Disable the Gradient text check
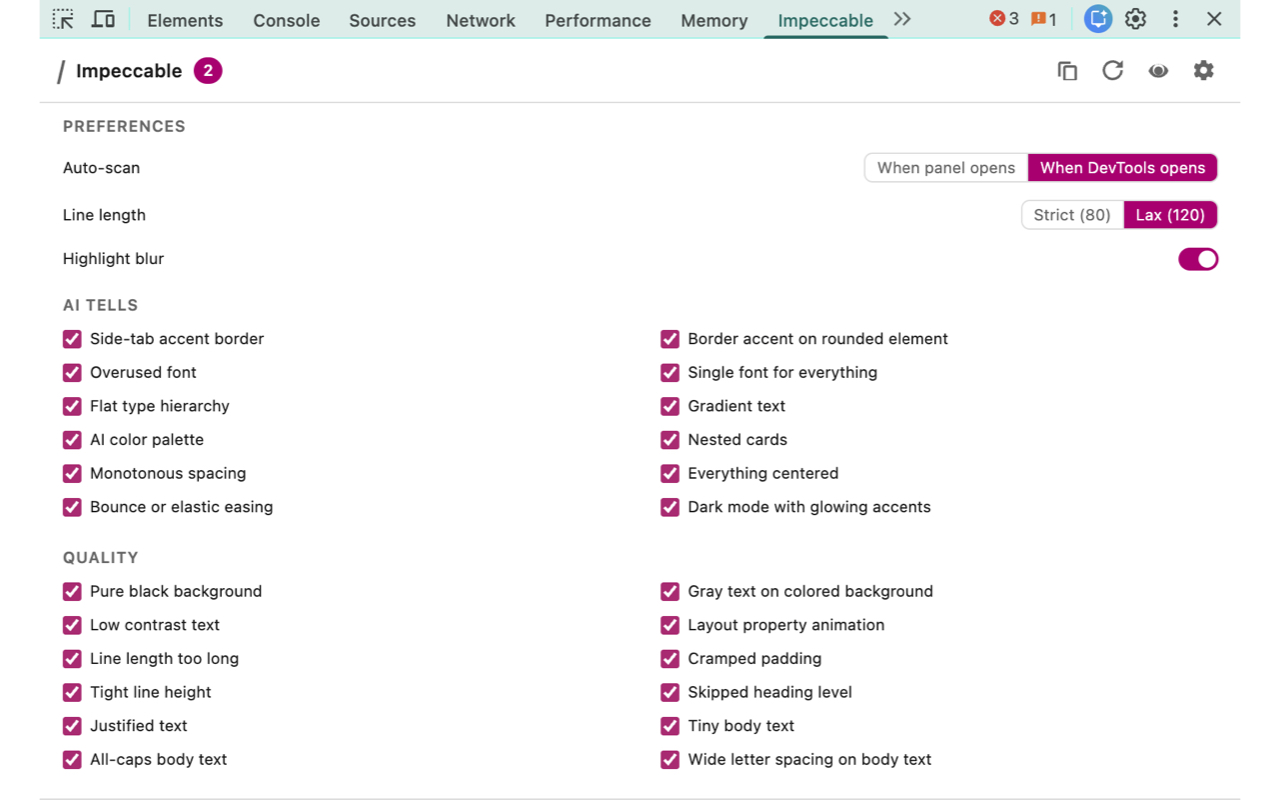 click(670, 406)
